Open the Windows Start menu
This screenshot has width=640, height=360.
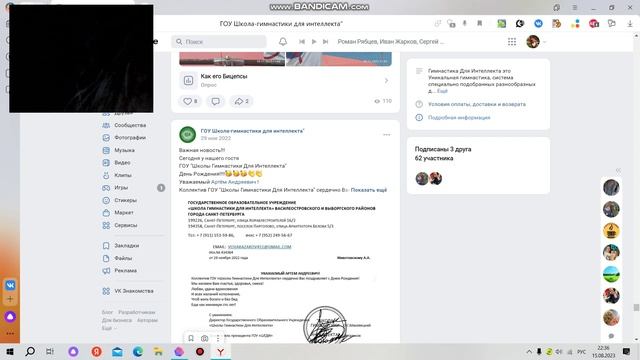click(10, 351)
